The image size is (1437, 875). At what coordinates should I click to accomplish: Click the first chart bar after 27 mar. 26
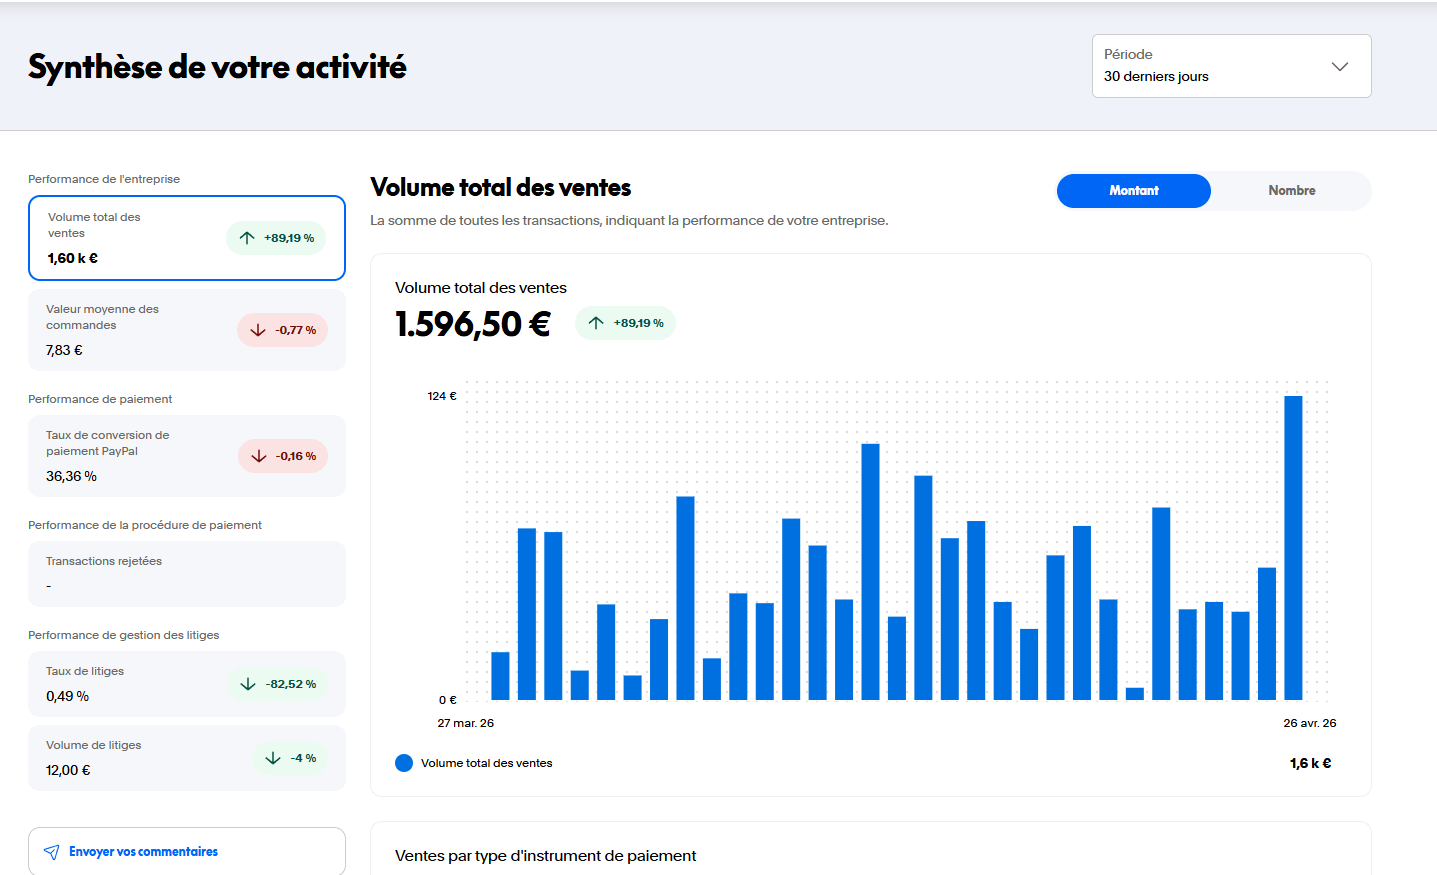tap(500, 676)
